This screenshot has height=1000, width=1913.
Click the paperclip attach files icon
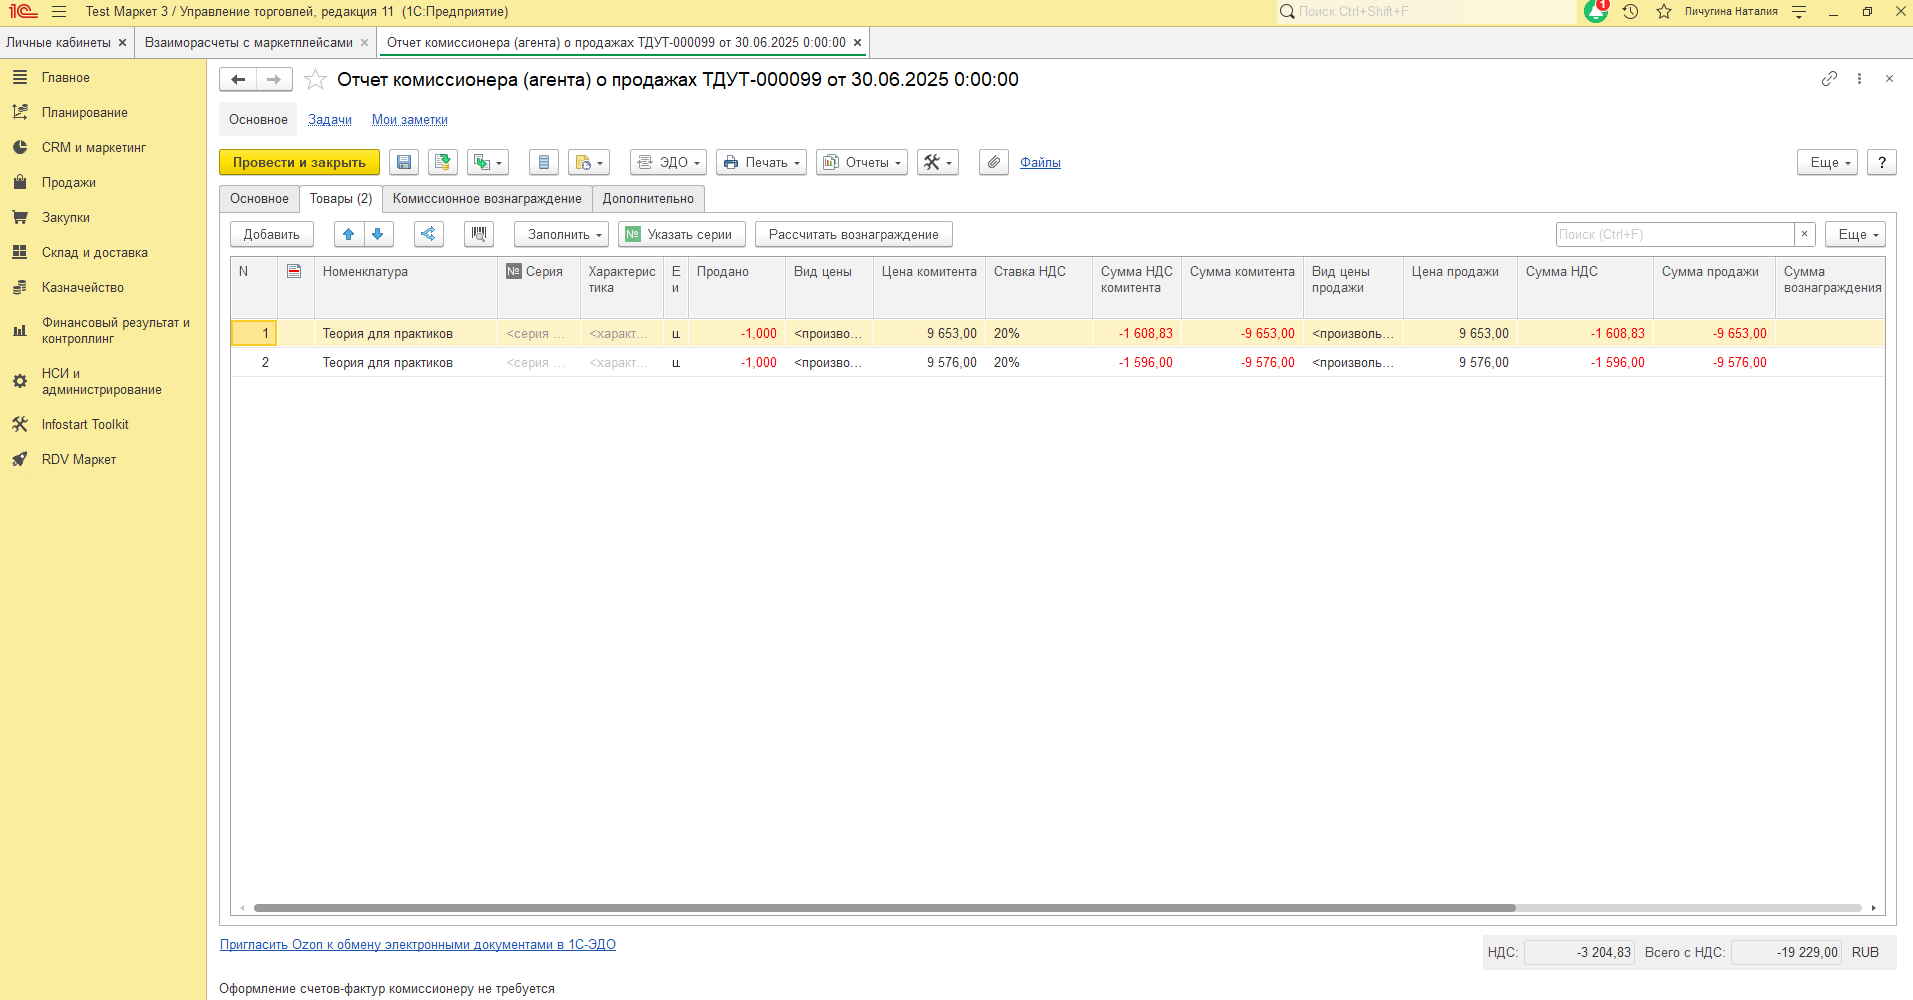[x=993, y=163]
